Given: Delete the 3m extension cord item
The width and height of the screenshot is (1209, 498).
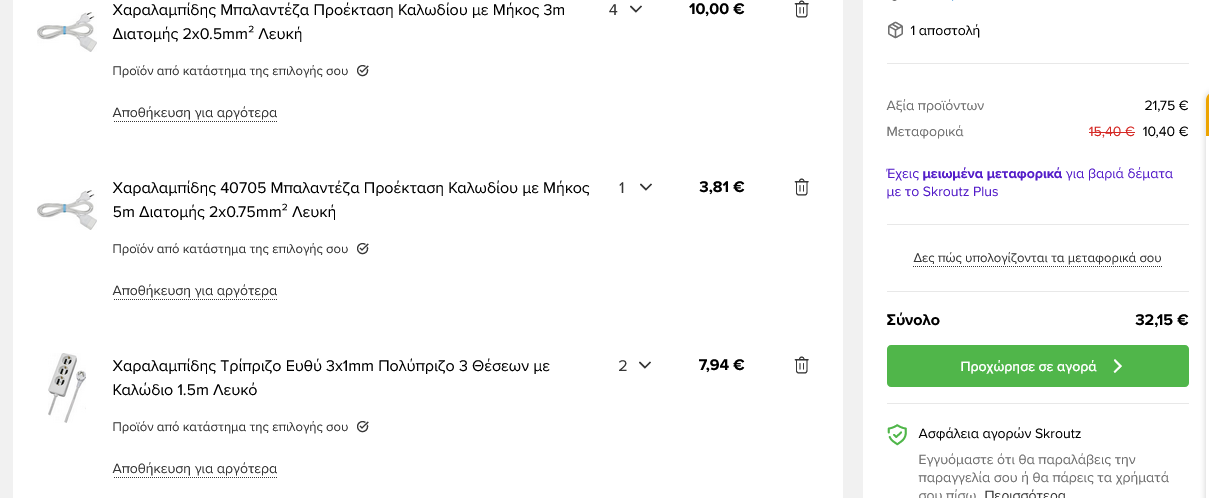Looking at the screenshot, I should (x=801, y=9).
